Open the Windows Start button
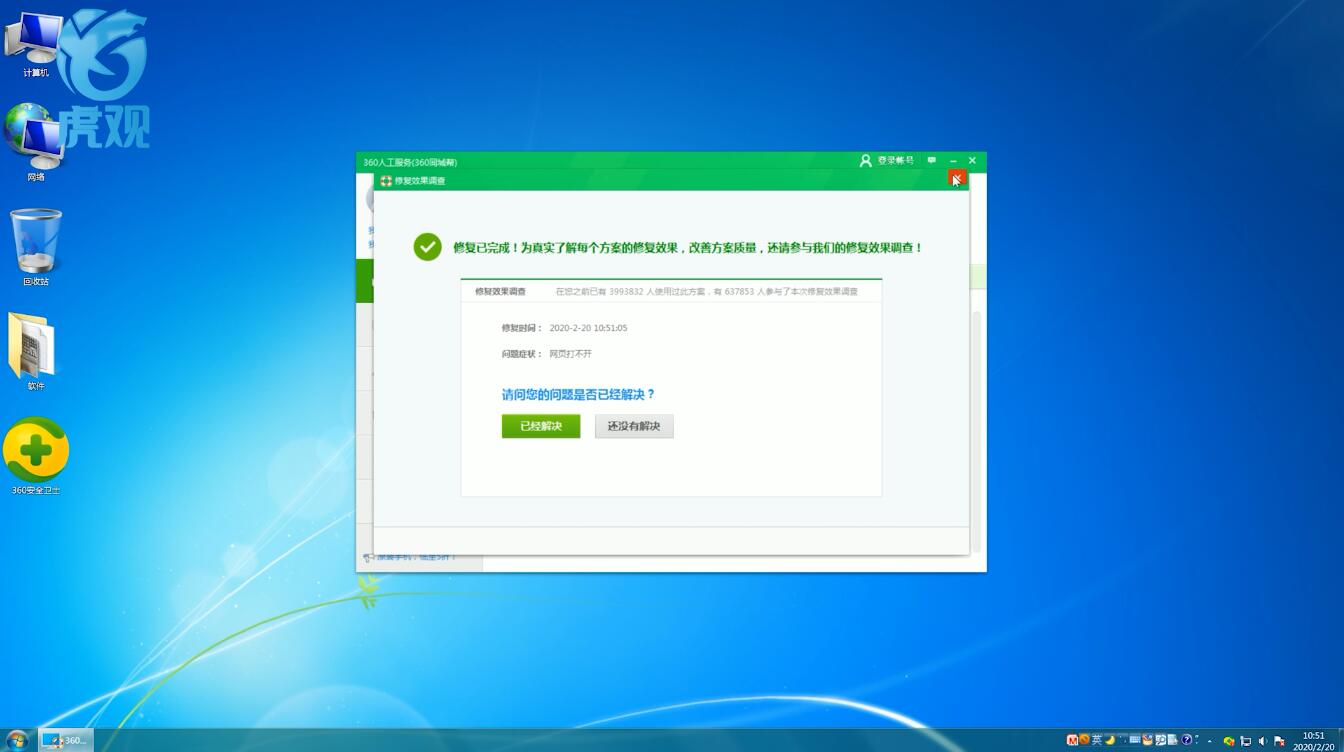This screenshot has height=752, width=1344. point(17,740)
